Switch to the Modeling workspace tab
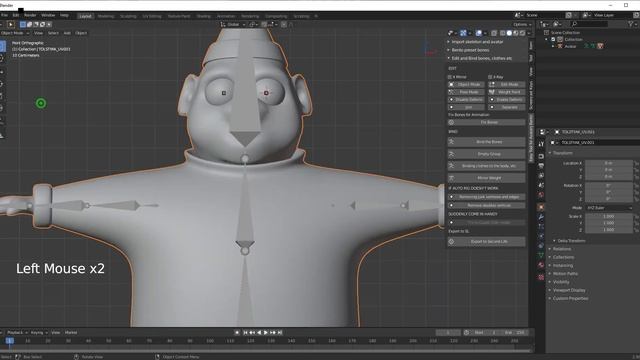This screenshot has width=640, height=360. point(106,16)
